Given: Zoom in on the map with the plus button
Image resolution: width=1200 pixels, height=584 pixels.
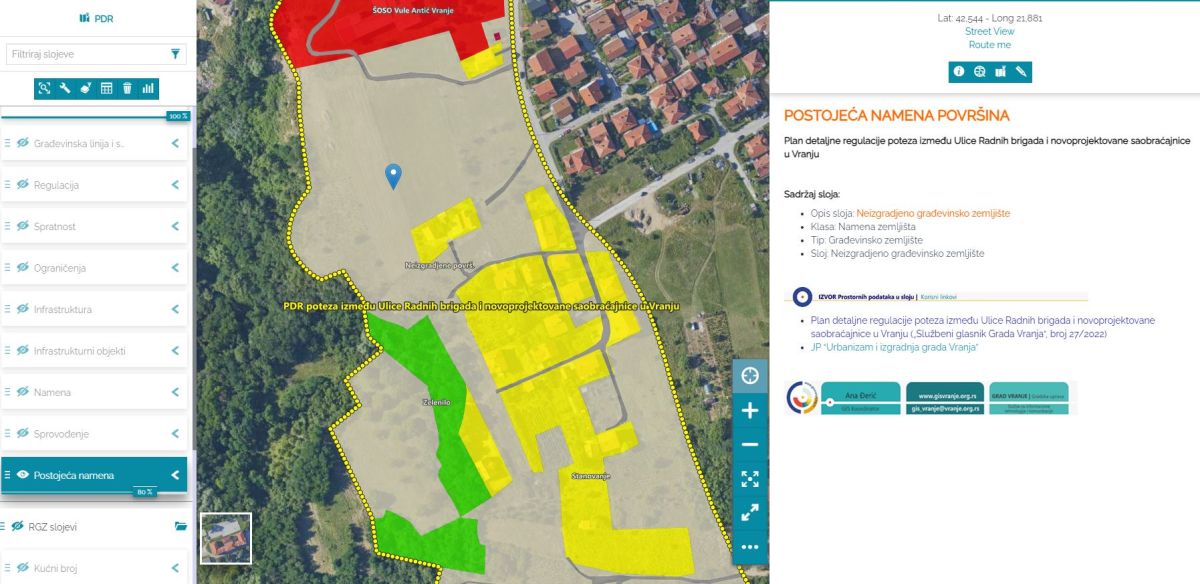Looking at the screenshot, I should pyautogui.click(x=750, y=410).
